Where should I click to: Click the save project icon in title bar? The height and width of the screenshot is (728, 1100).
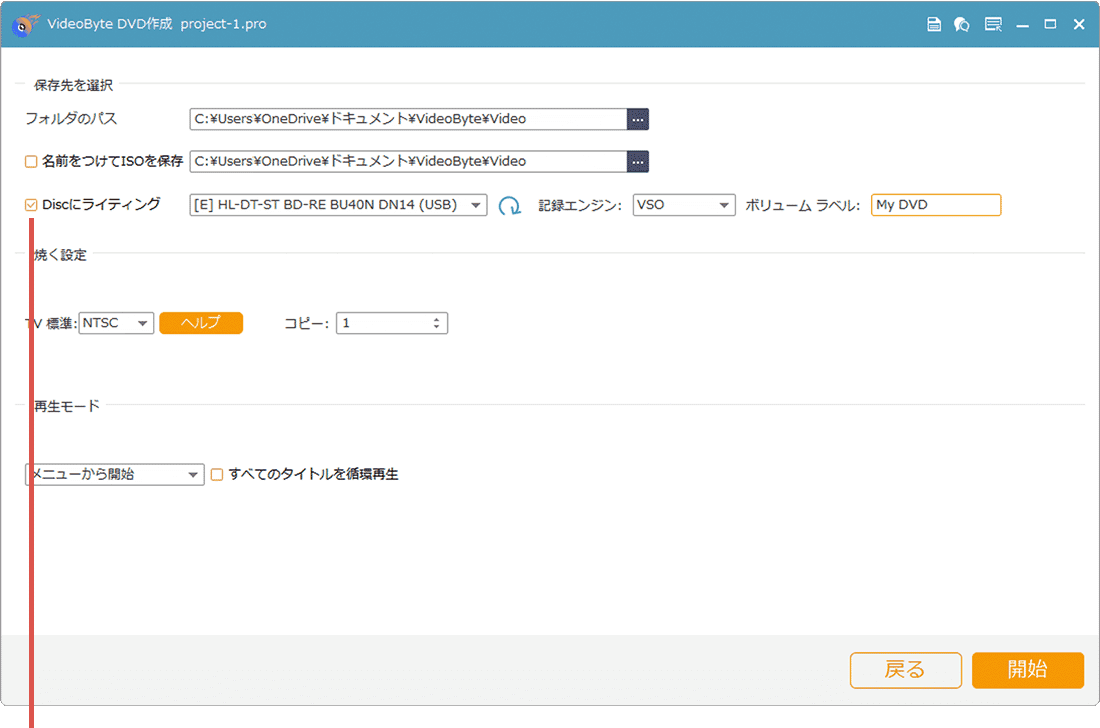click(934, 24)
